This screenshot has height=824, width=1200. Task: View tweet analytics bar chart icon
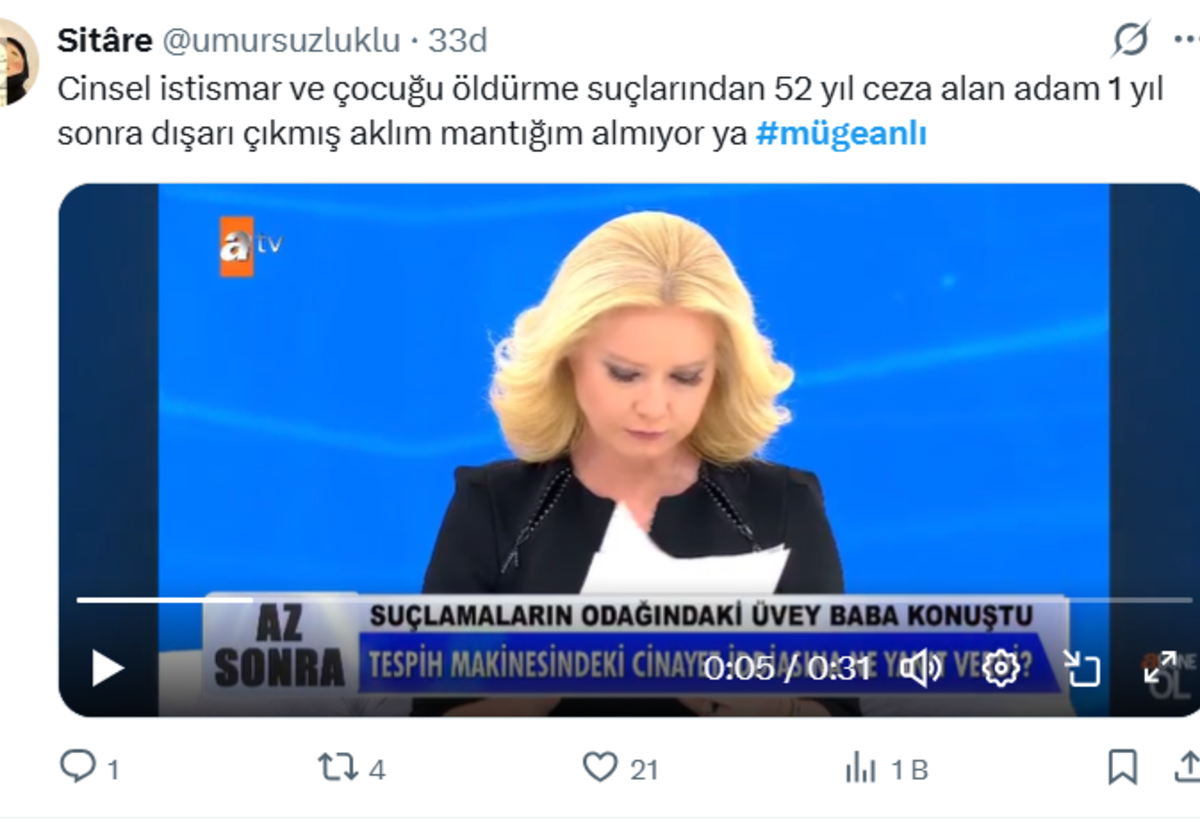pyautogui.click(x=860, y=768)
